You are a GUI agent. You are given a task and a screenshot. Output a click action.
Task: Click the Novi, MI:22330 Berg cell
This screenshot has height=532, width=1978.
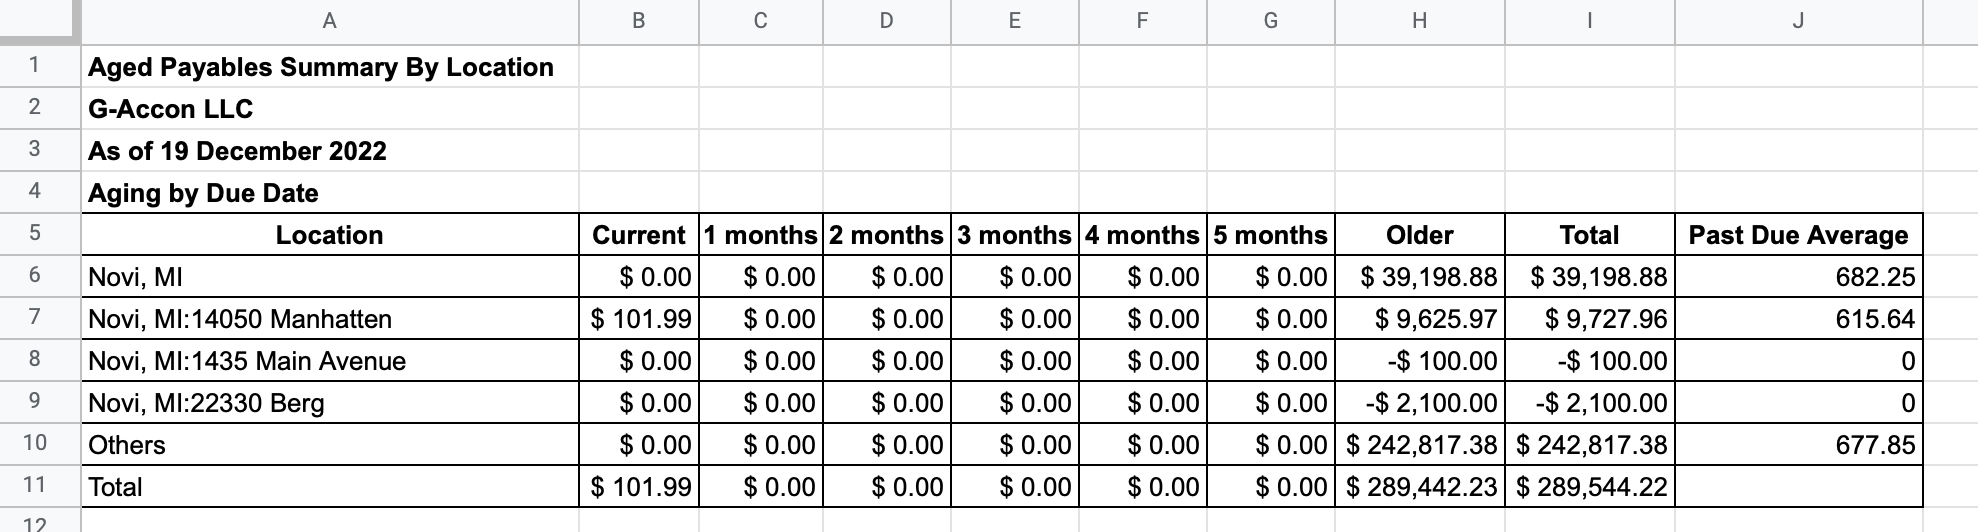[329, 402]
